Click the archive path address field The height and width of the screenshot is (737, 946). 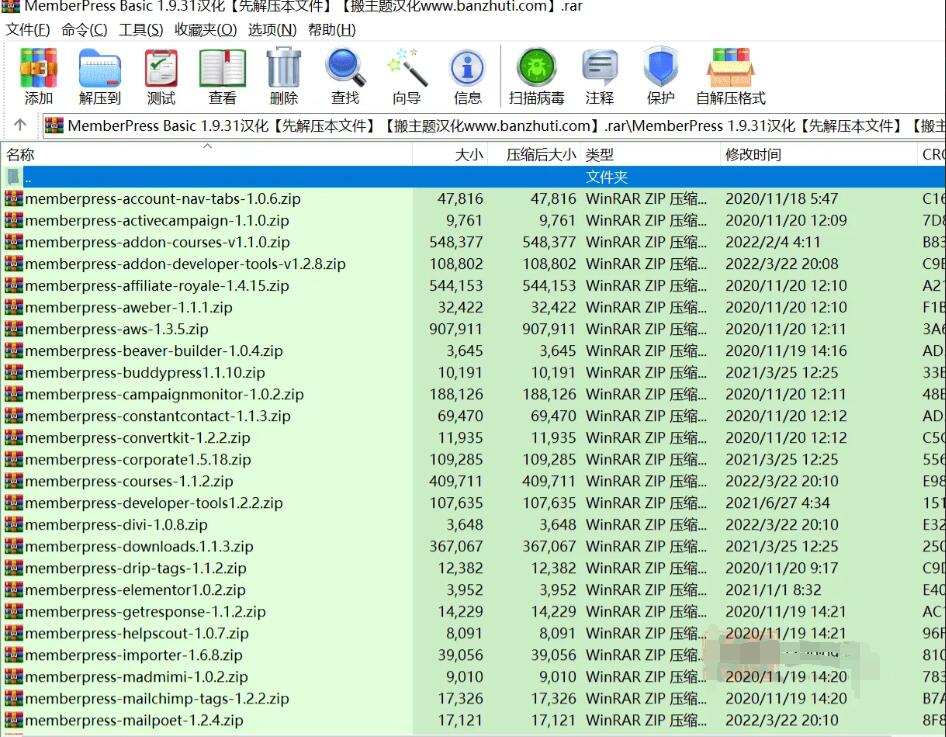pyautogui.click(x=494, y=125)
